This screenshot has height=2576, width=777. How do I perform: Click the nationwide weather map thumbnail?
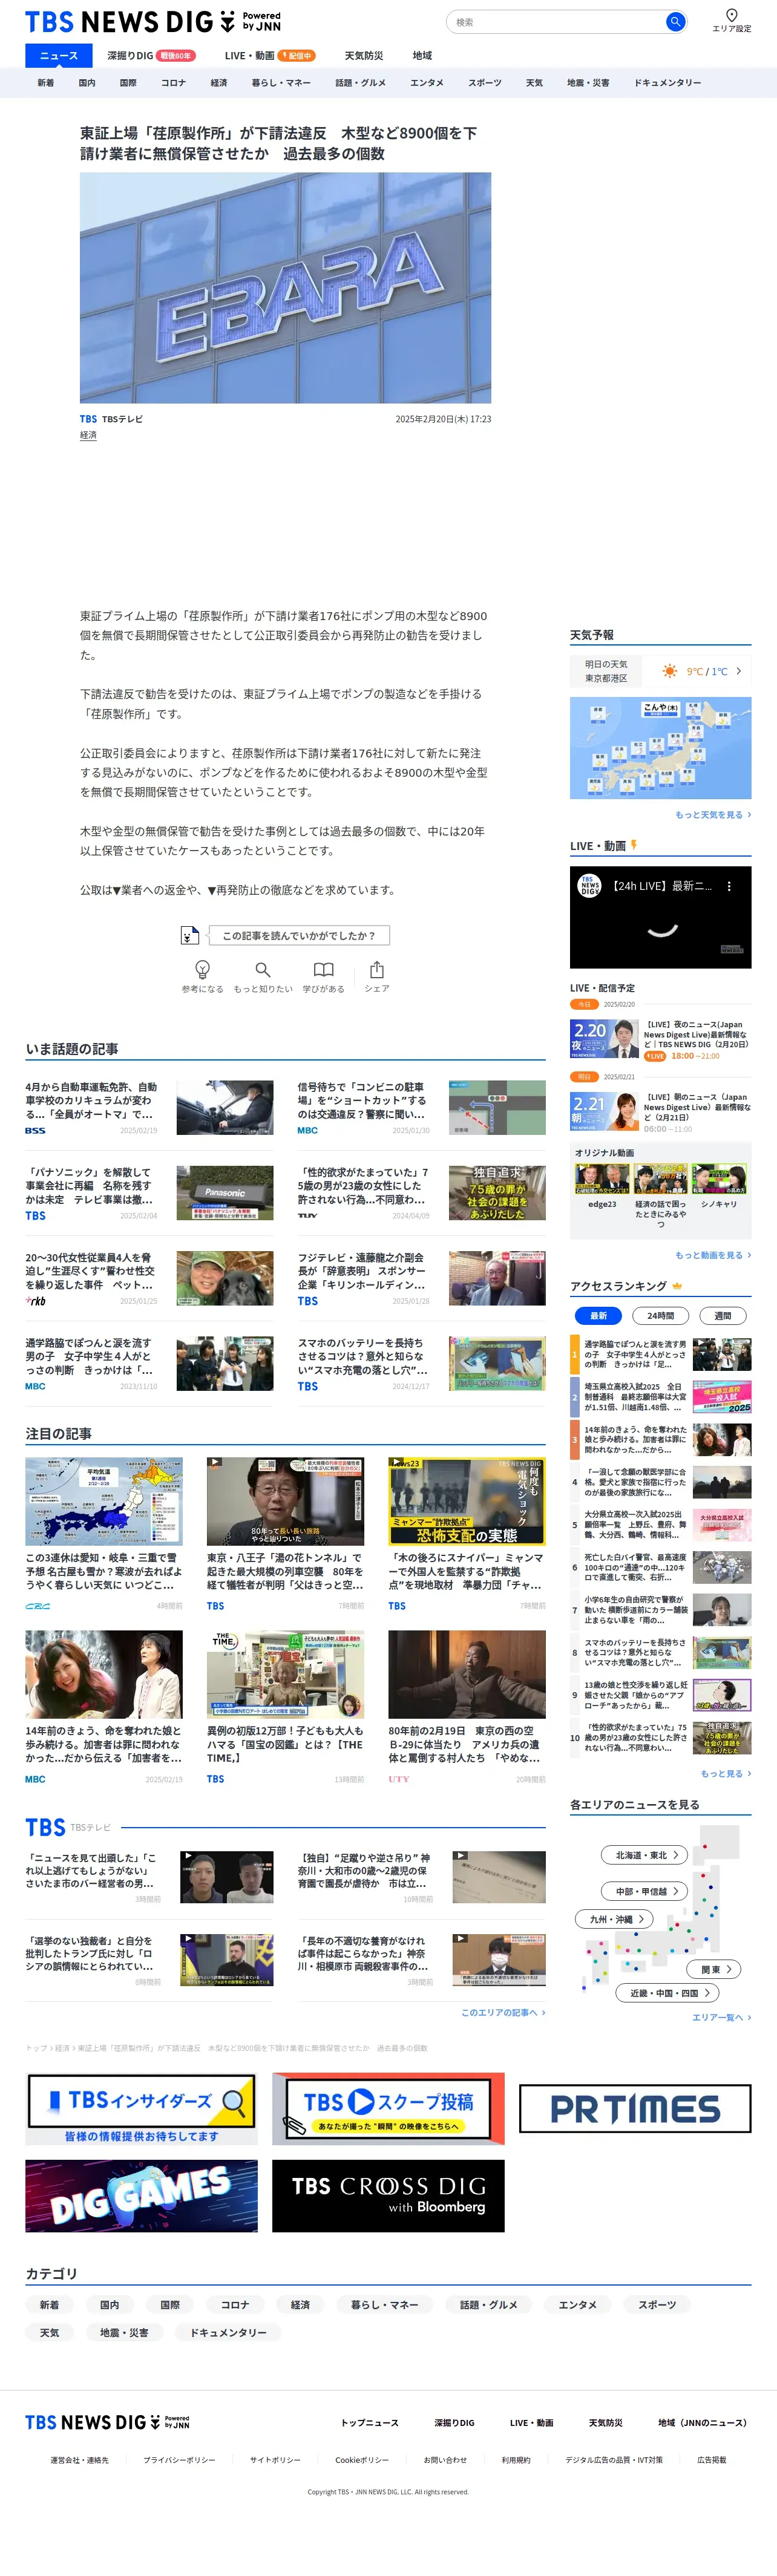pos(660,748)
